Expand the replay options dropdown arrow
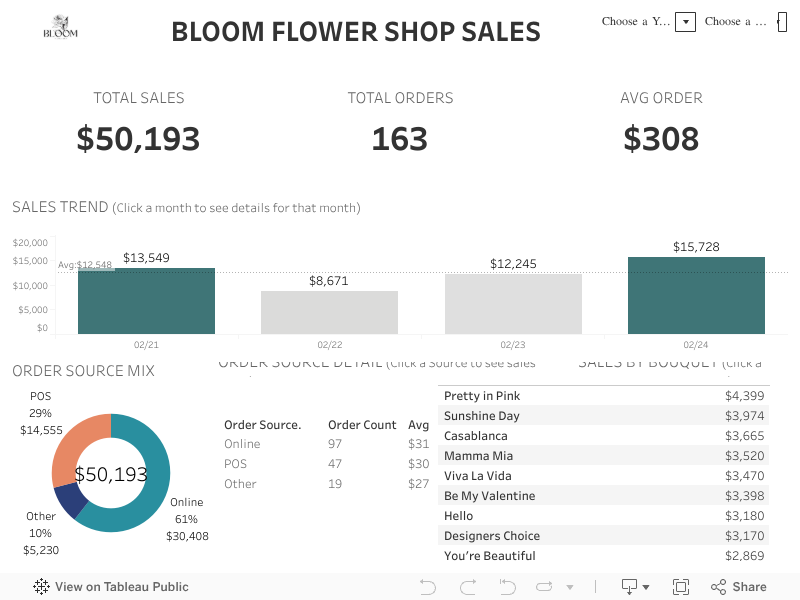Image resolution: width=800 pixels, height=600 pixels. click(x=570, y=588)
